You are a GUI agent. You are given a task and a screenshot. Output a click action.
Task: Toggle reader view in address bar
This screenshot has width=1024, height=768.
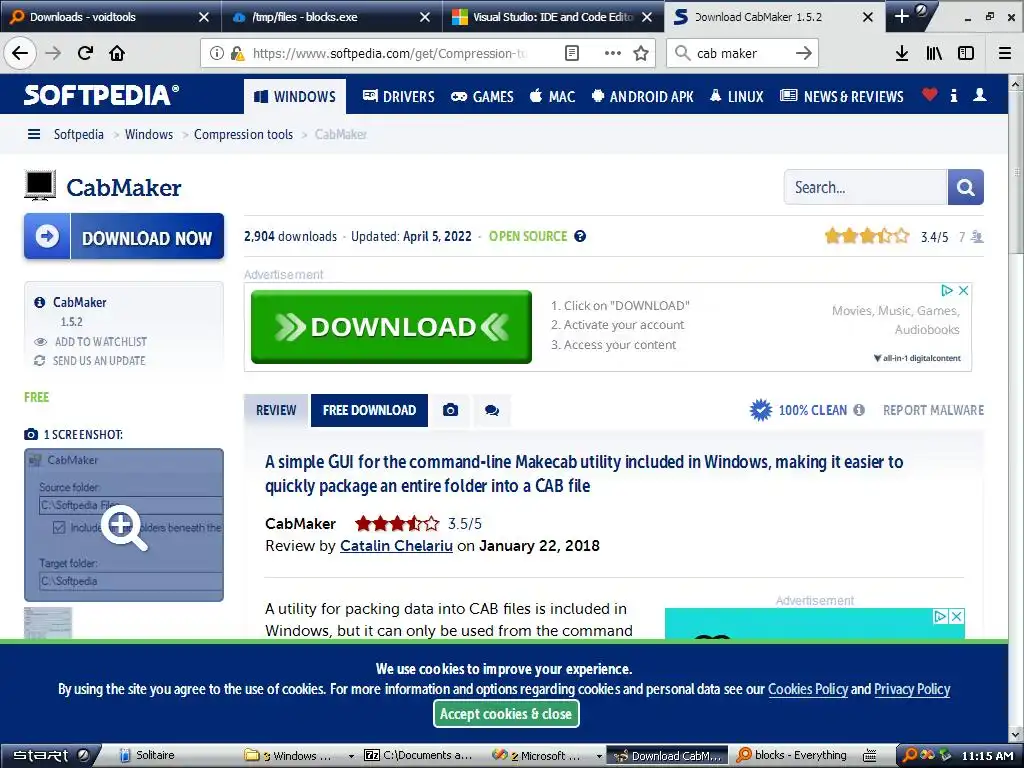[x=571, y=53]
